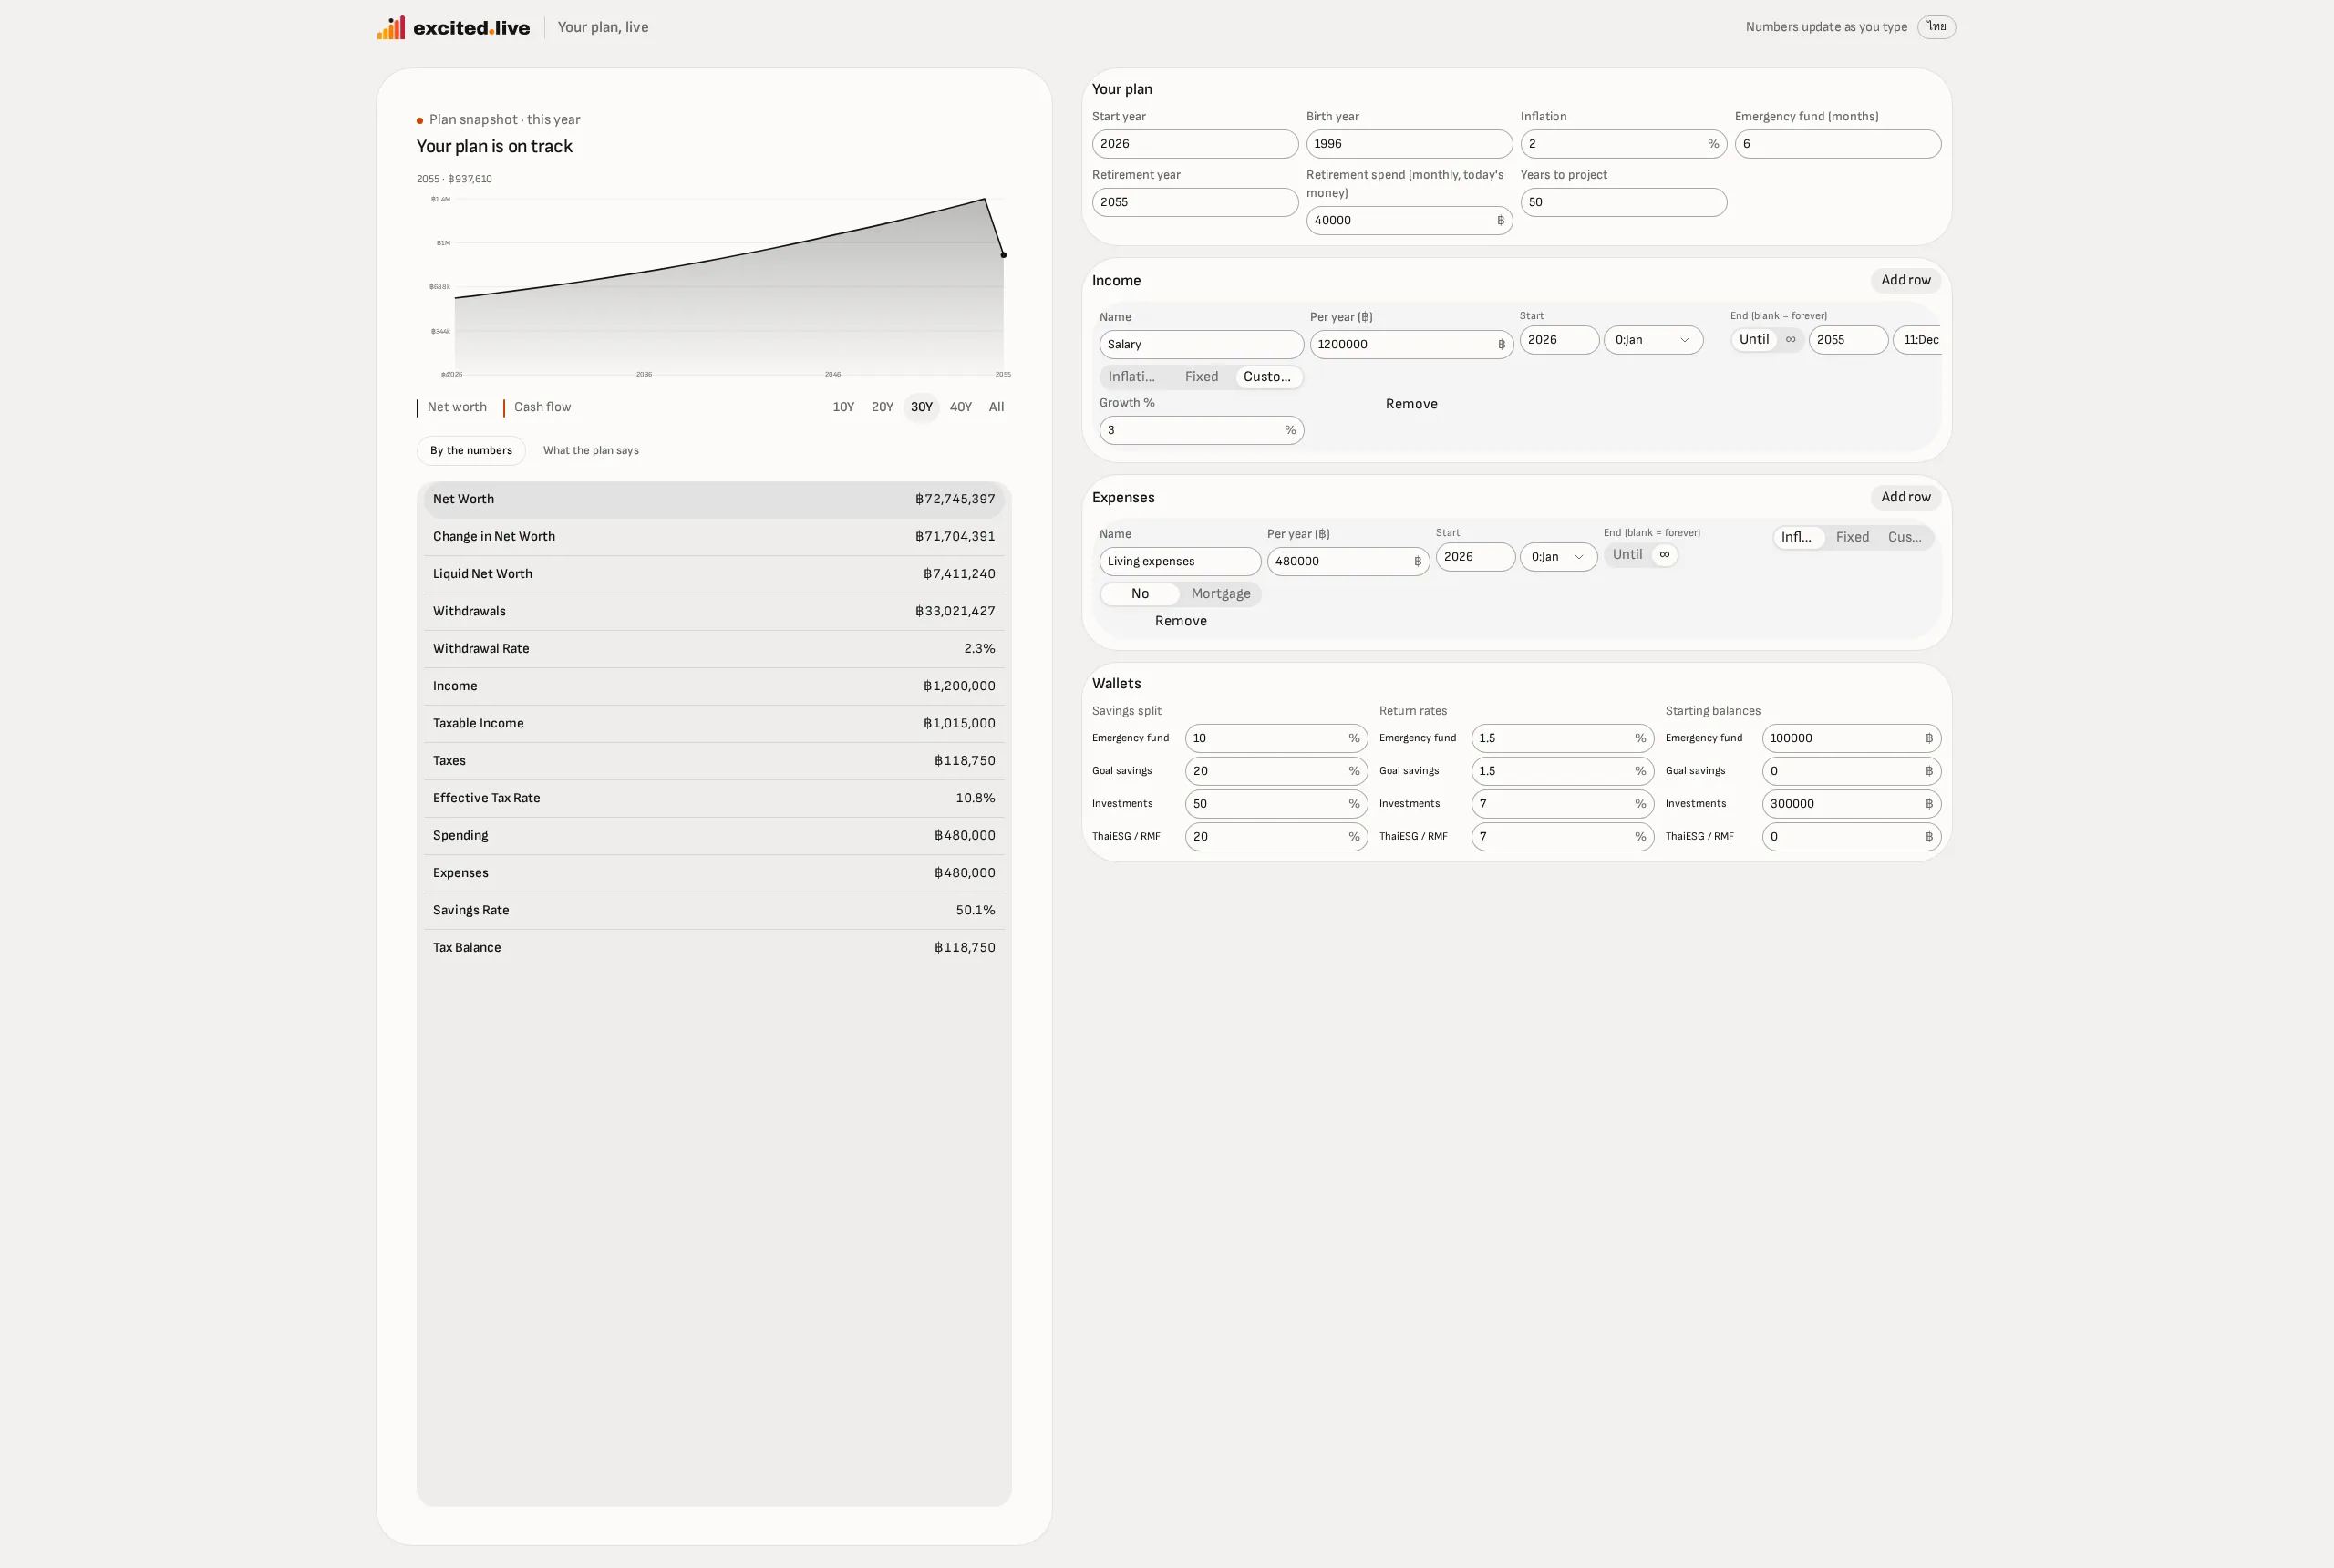Switch to What the plan says tab
Image resolution: width=2334 pixels, height=1568 pixels.
(590, 451)
